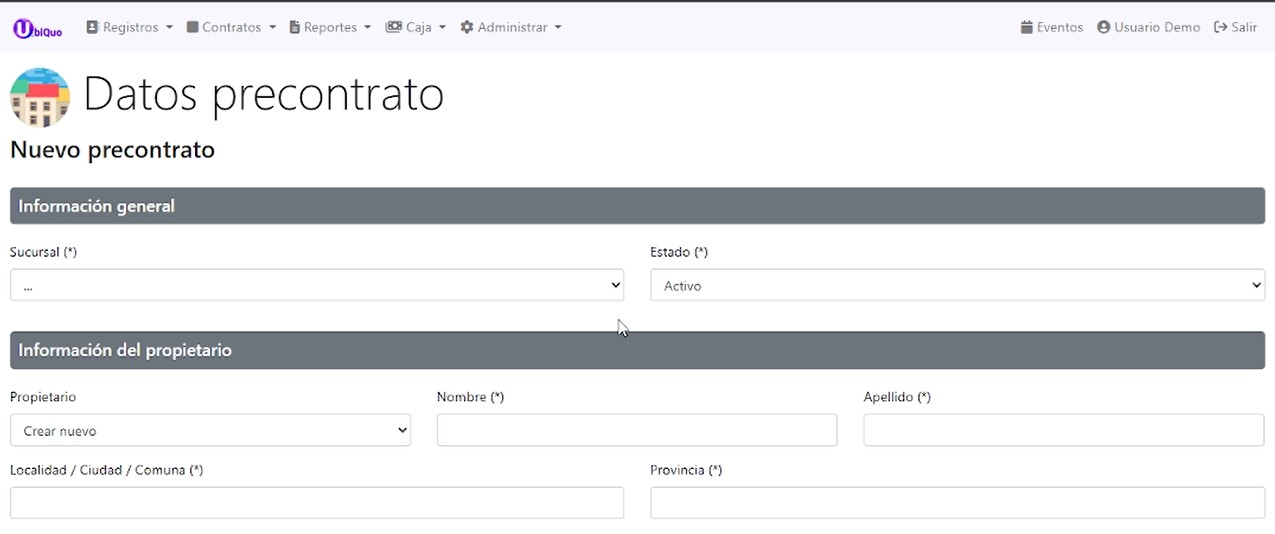This screenshot has width=1275, height=534.
Task: Open the Registros menu
Action: 129,28
